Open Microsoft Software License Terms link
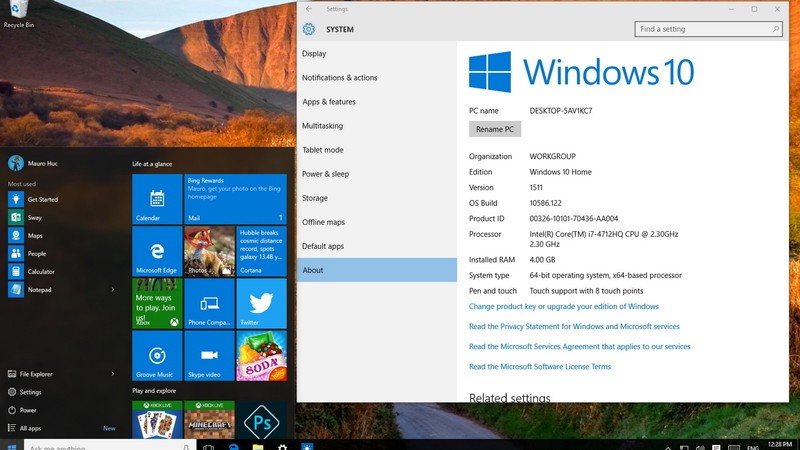This screenshot has width=800, height=450. pyautogui.click(x=540, y=366)
